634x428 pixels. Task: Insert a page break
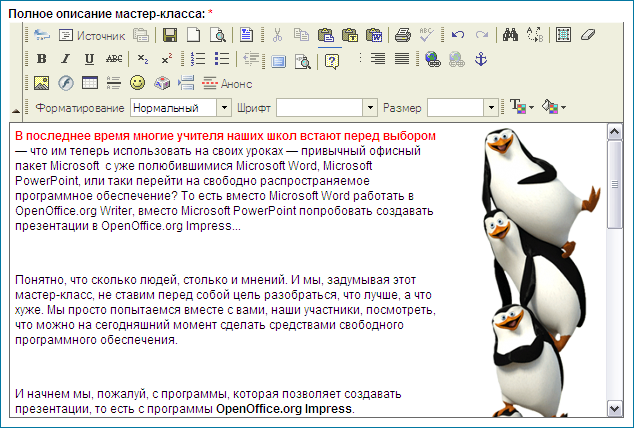pos(186,83)
